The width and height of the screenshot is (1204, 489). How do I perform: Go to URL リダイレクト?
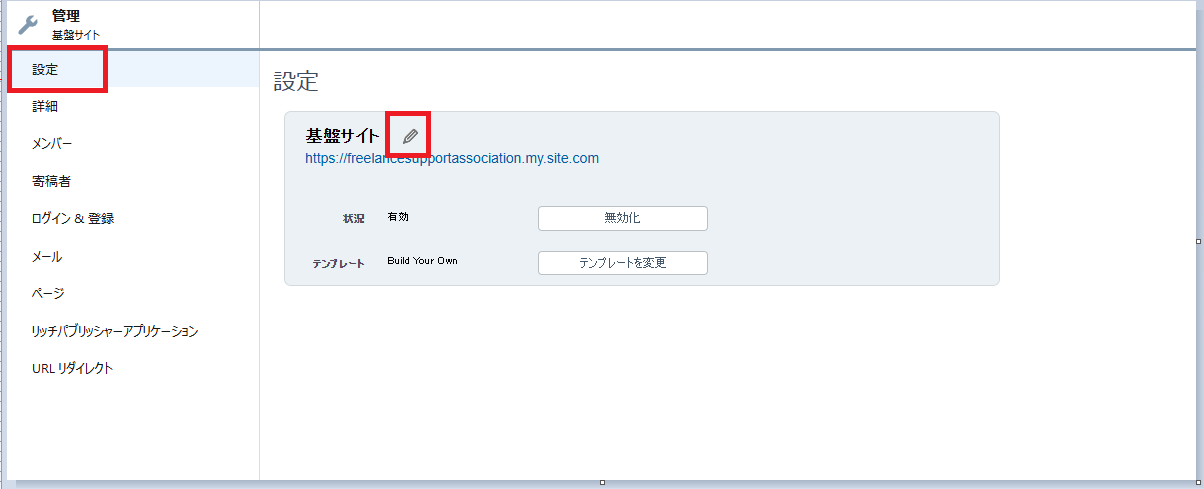click(x=72, y=368)
